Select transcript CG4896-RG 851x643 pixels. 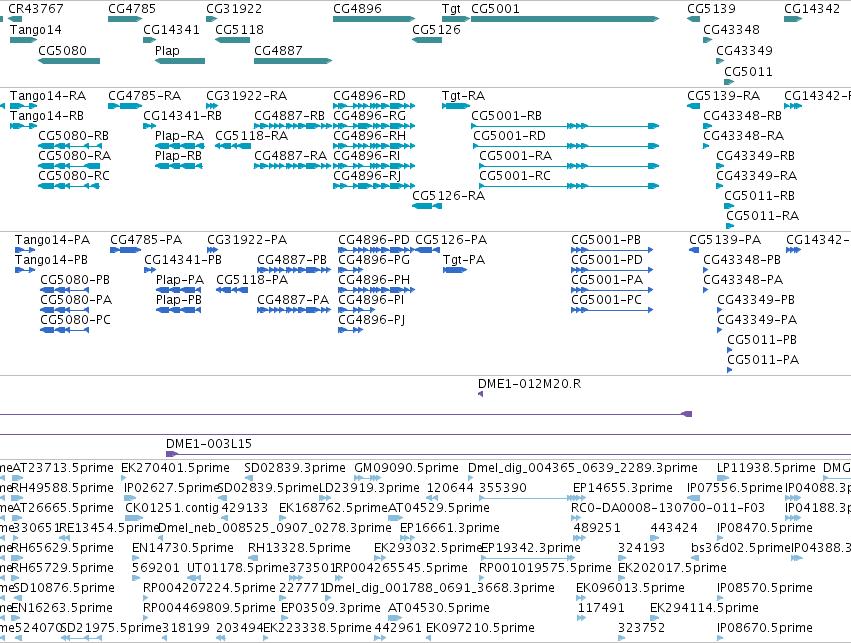pyautogui.click(x=374, y=126)
